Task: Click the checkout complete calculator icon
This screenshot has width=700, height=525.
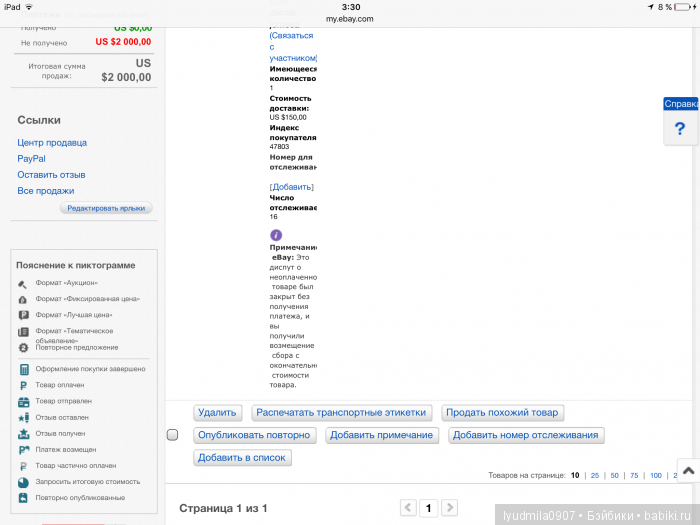Action: tap(23, 369)
